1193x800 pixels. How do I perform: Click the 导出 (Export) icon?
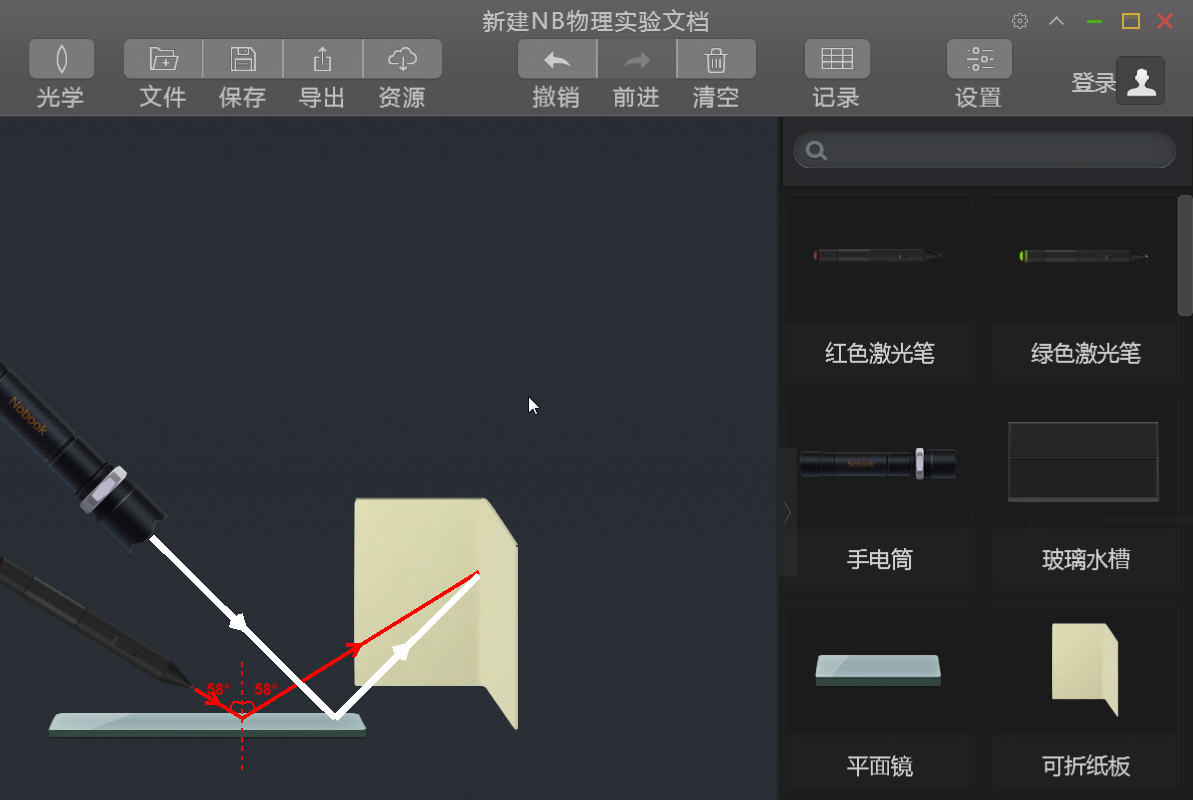click(x=322, y=59)
